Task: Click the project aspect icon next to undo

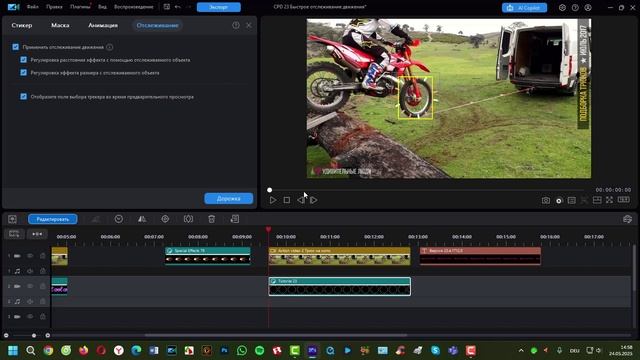Action: tap(167, 7)
